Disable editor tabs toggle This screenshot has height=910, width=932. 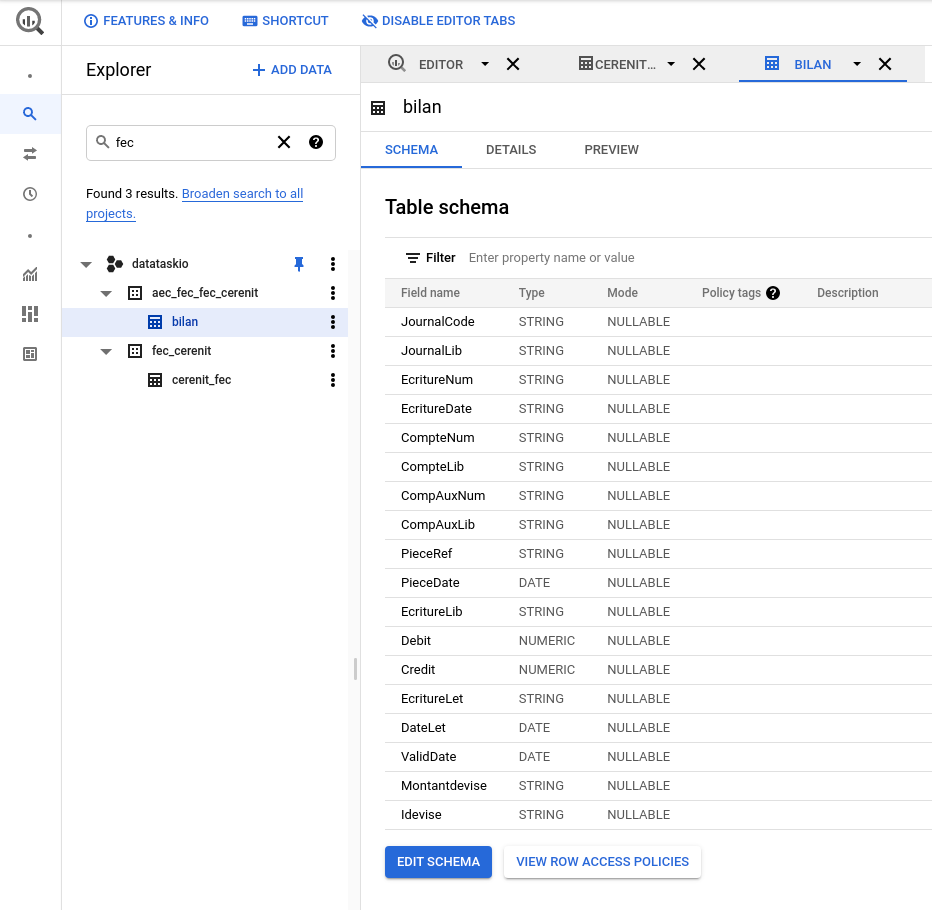click(438, 21)
